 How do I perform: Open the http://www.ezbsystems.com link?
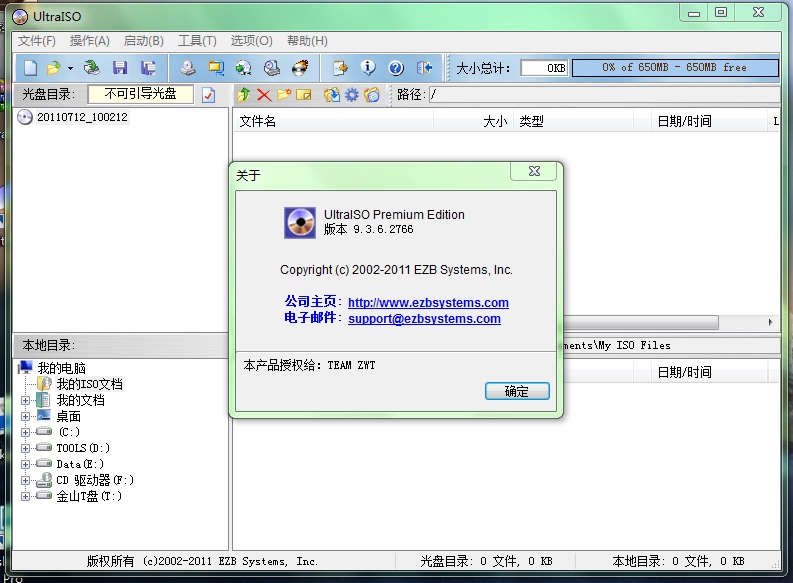click(x=428, y=302)
